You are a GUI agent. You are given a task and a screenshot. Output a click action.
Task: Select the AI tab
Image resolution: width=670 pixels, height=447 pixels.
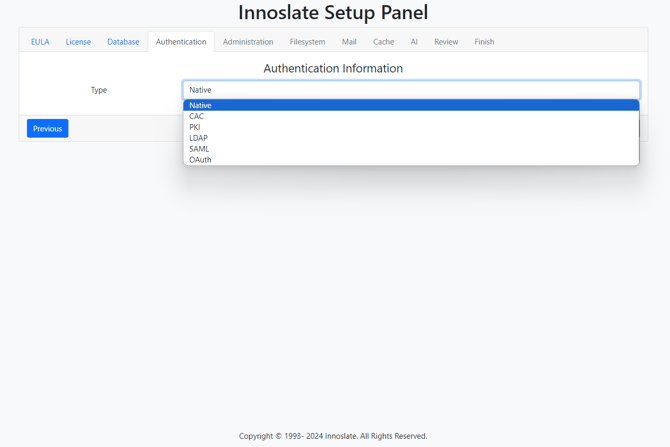(x=414, y=42)
